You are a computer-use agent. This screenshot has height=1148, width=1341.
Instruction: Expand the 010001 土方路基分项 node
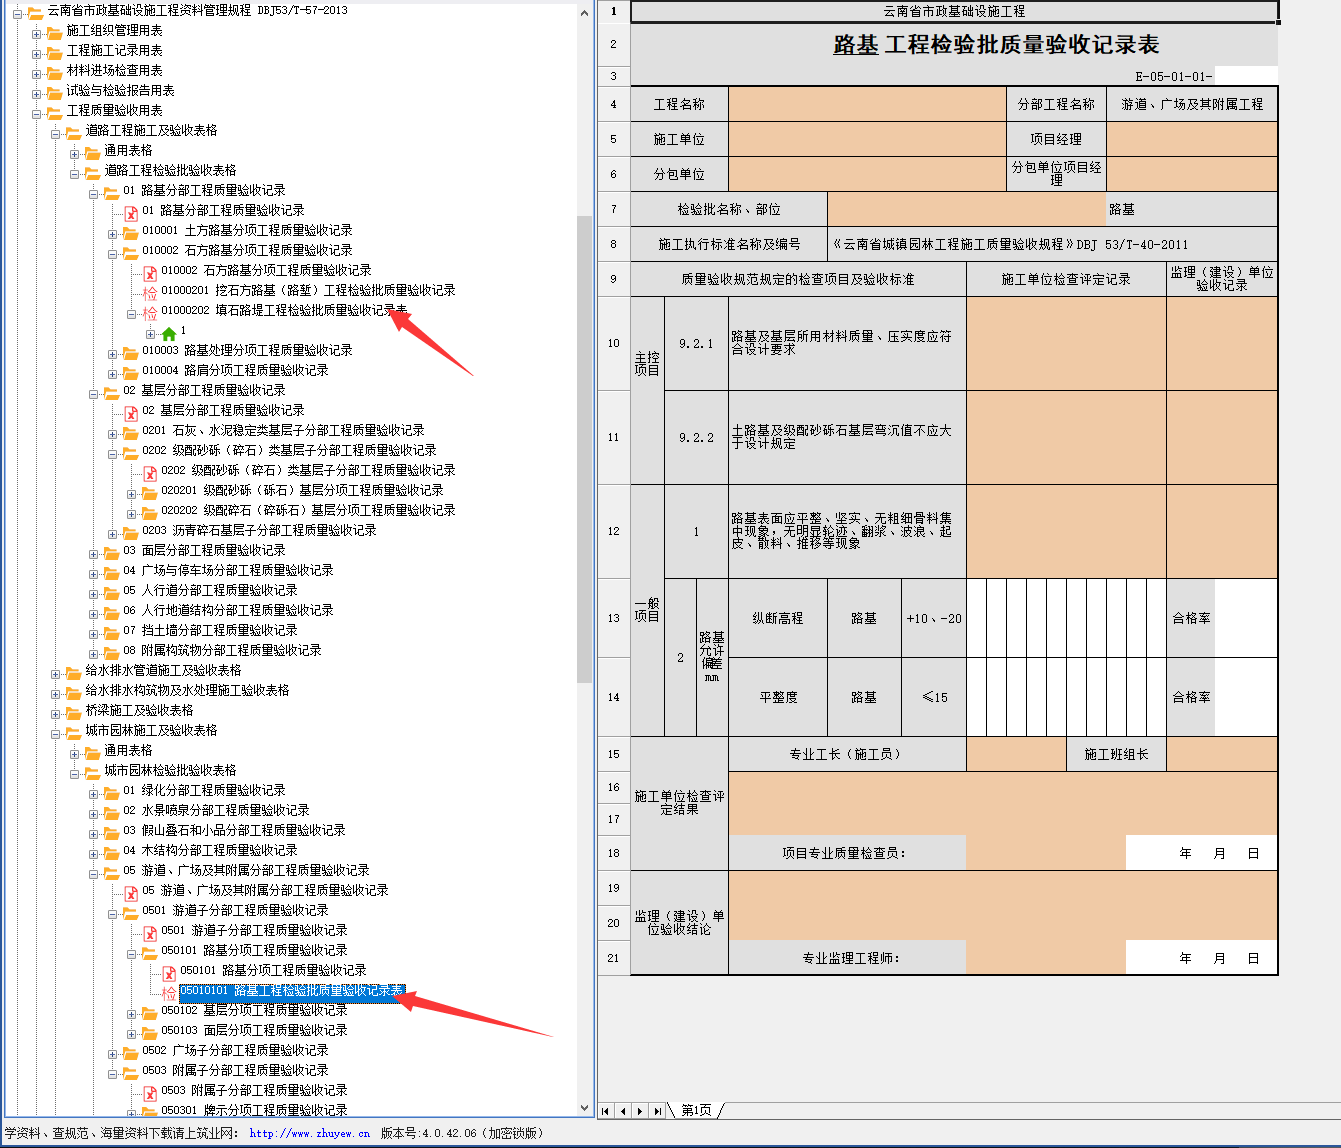113,233
